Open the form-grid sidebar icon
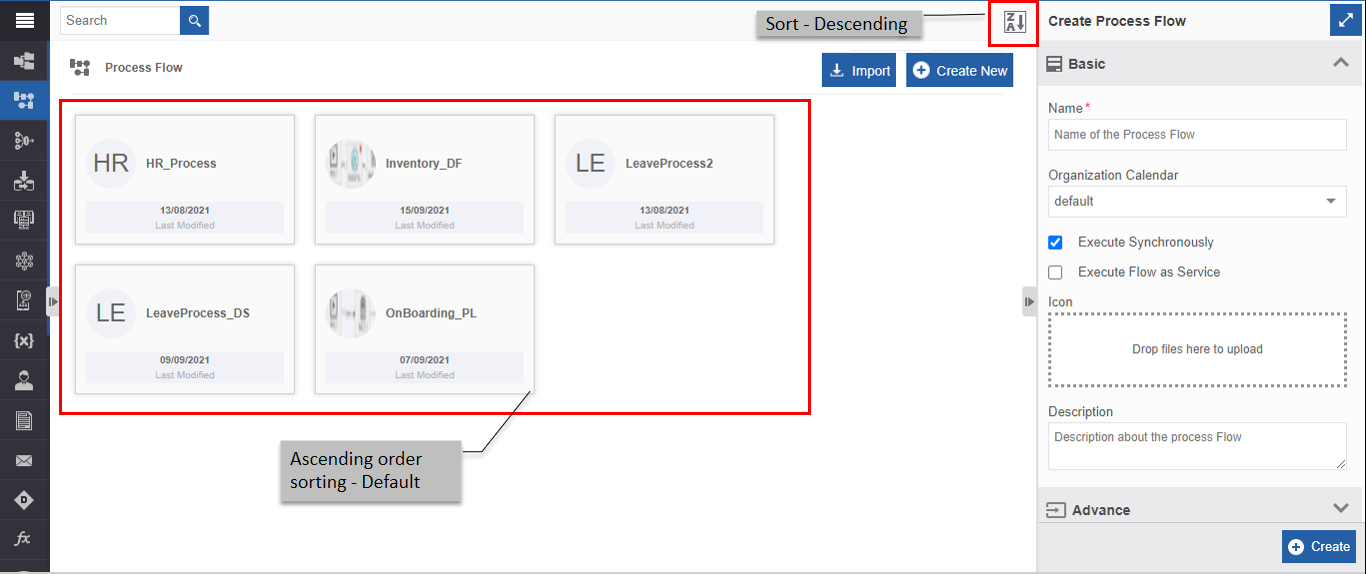Viewport: 1366px width, 574px height. coord(24,220)
